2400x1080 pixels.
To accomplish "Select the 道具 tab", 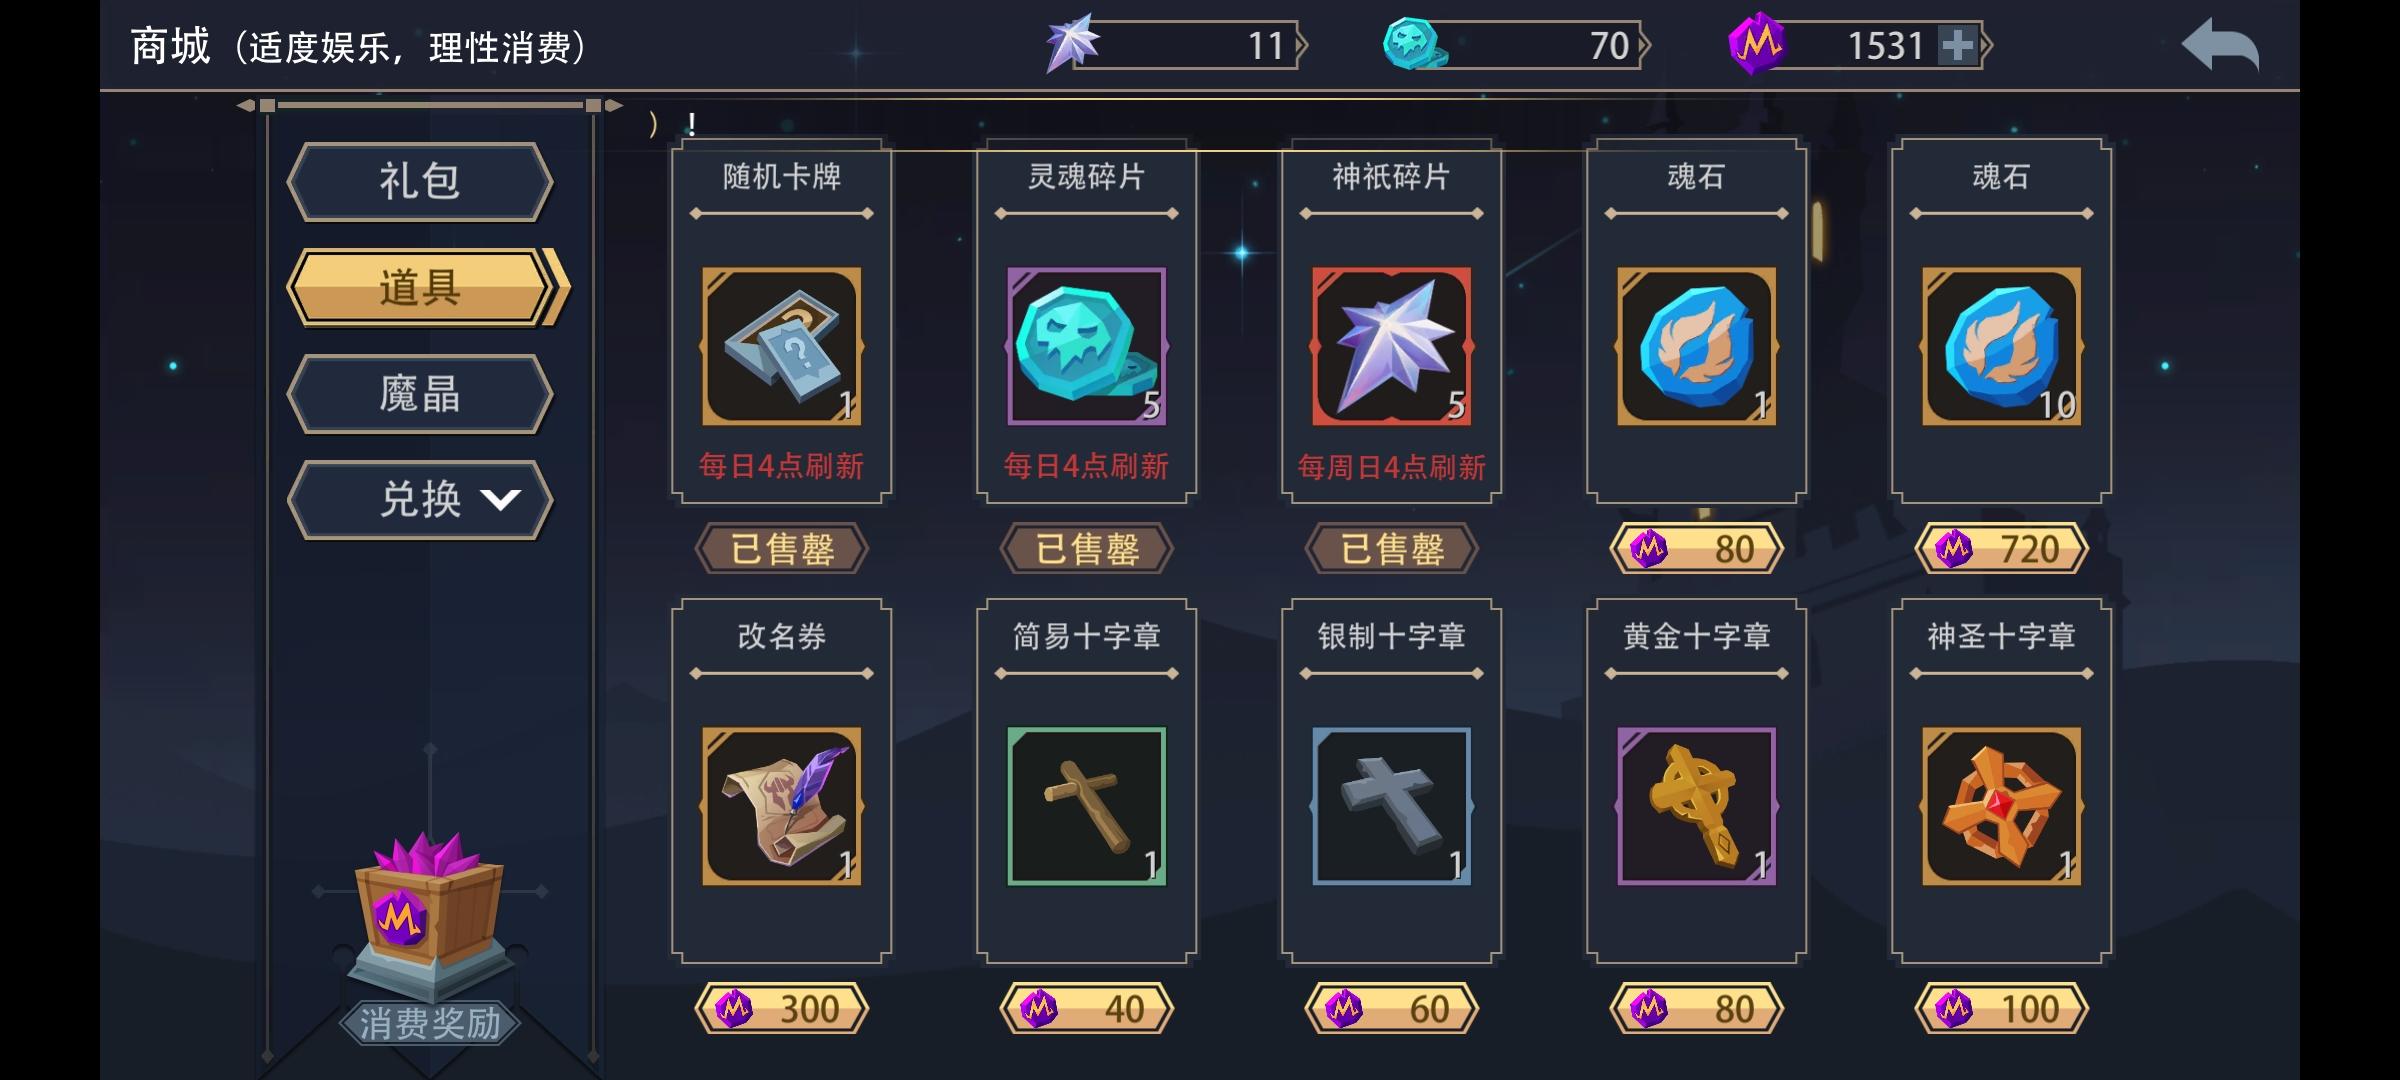I will [426, 288].
